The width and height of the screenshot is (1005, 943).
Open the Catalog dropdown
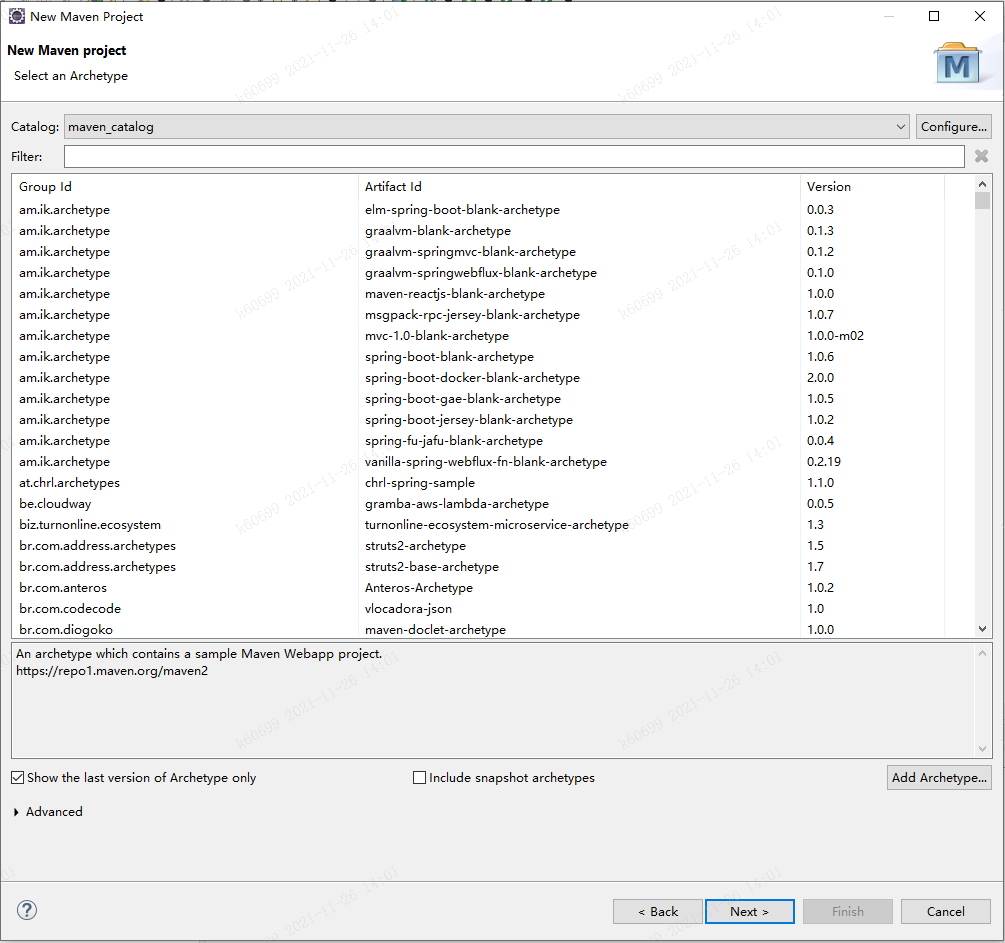pyautogui.click(x=899, y=126)
